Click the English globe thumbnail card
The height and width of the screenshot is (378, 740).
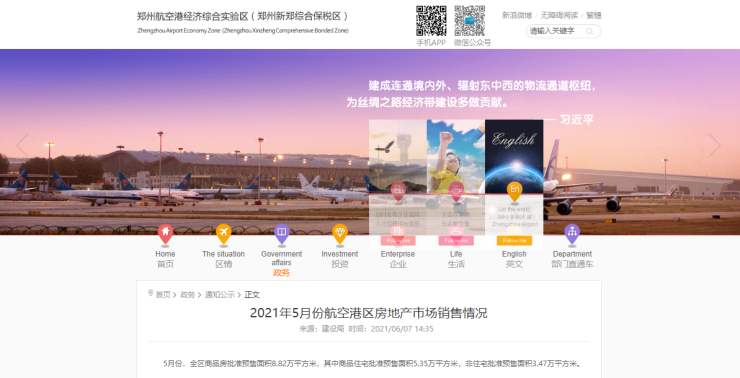click(x=514, y=157)
